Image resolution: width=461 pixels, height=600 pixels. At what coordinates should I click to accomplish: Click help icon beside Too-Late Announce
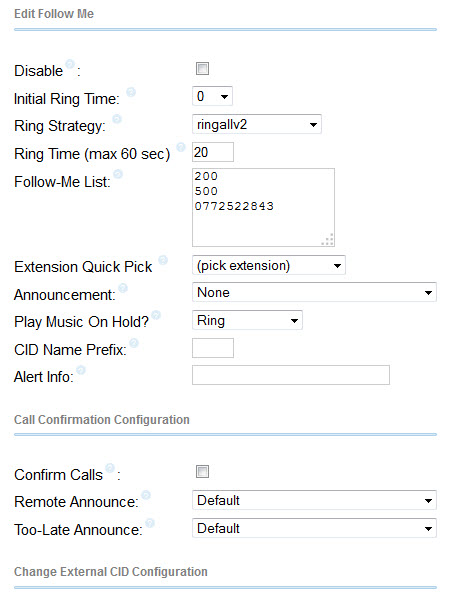tap(150, 523)
